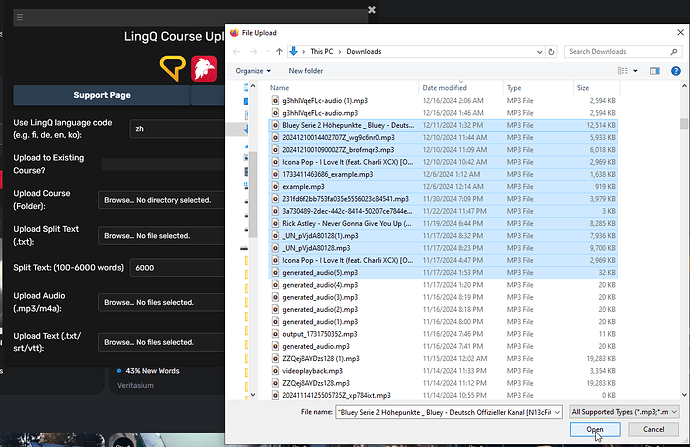Select the videoplayback.mp3 file
The image size is (690, 447).
[443, 371]
